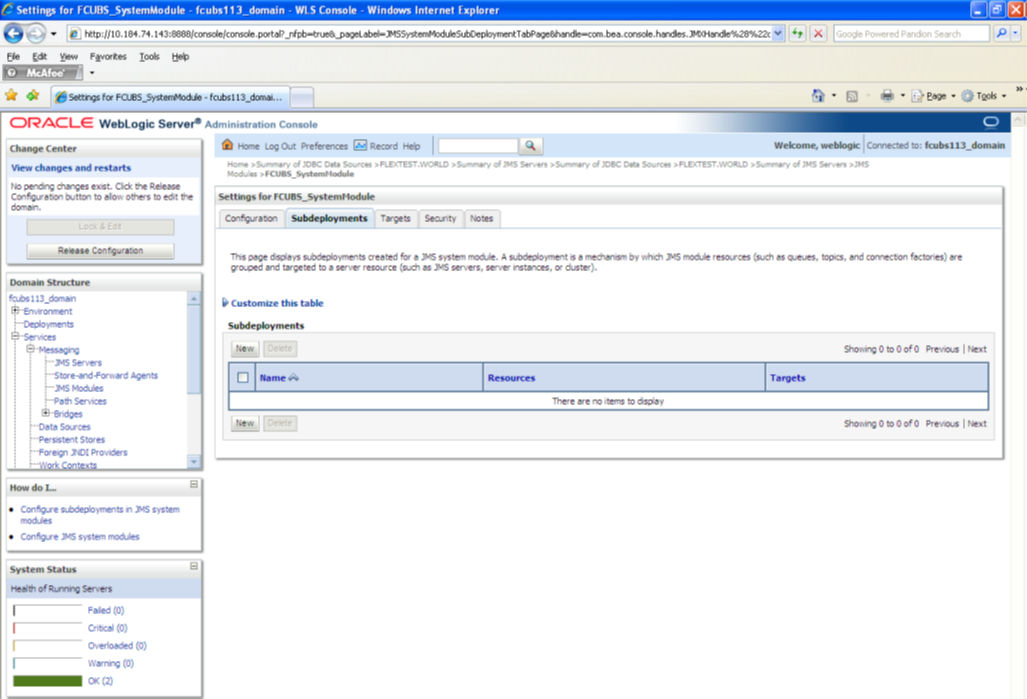Collapse the System Status panel
Screen dimensions: 1027x699
[x=194, y=566]
